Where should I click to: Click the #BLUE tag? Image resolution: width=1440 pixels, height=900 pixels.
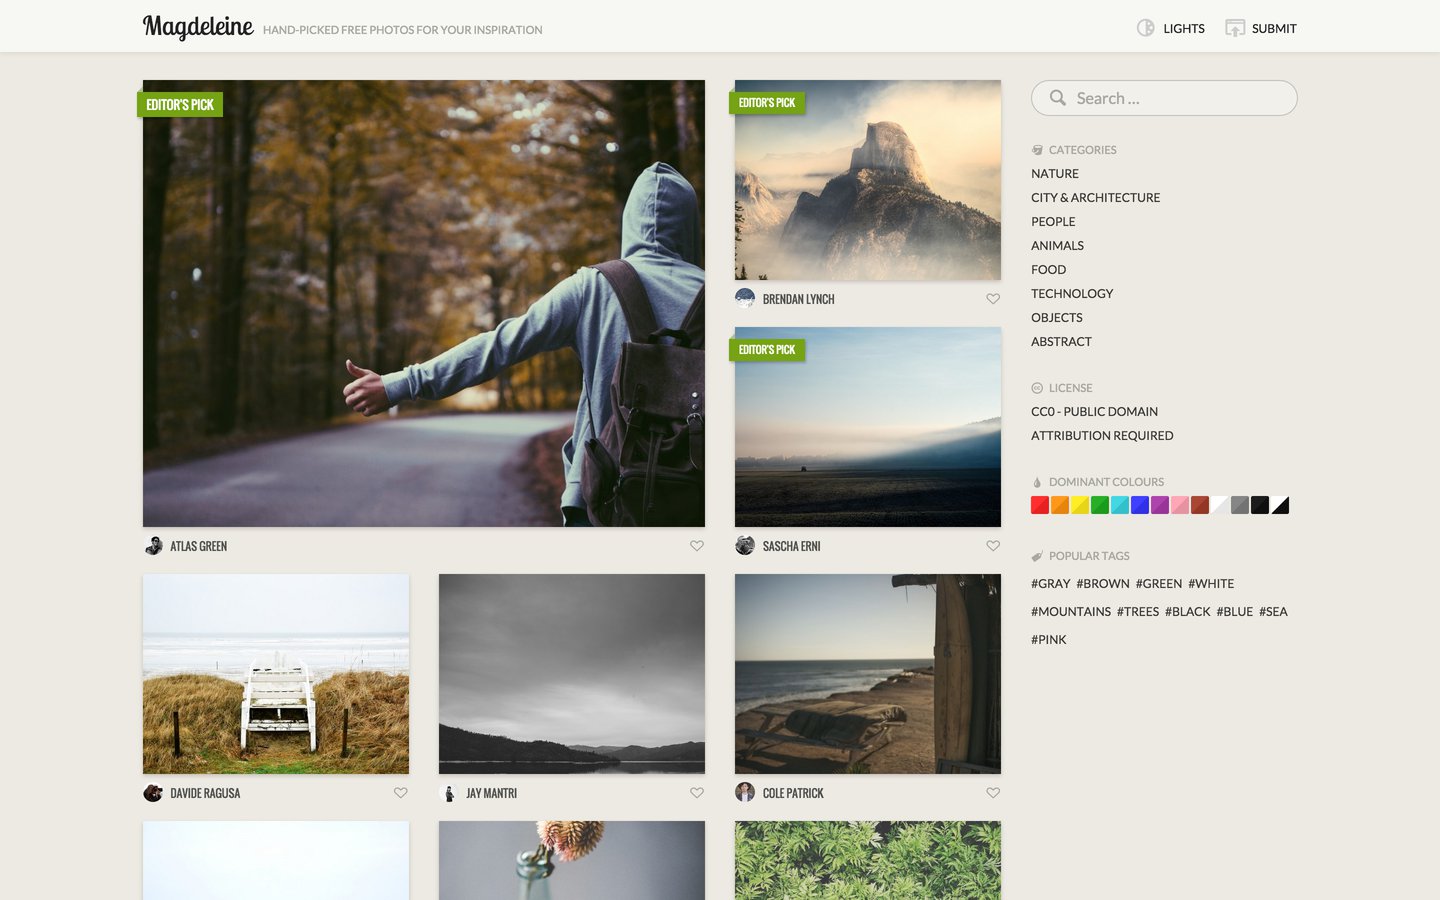coord(1235,612)
